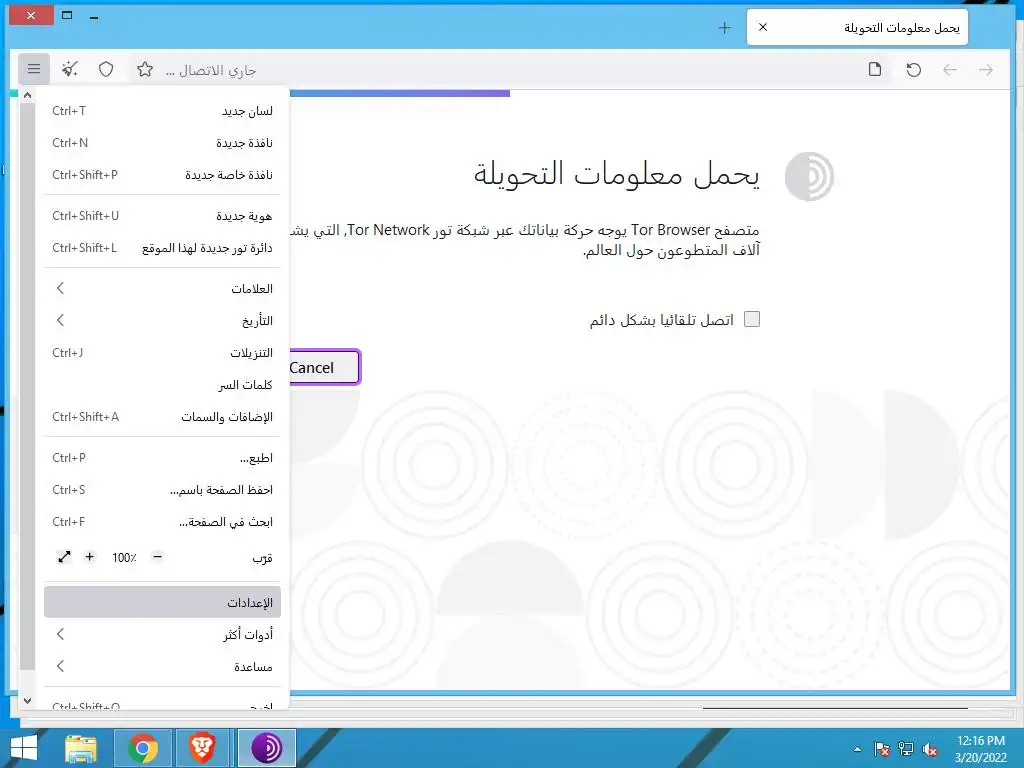Click the New Identity broom icon
The image size is (1024, 768).
(x=70, y=69)
